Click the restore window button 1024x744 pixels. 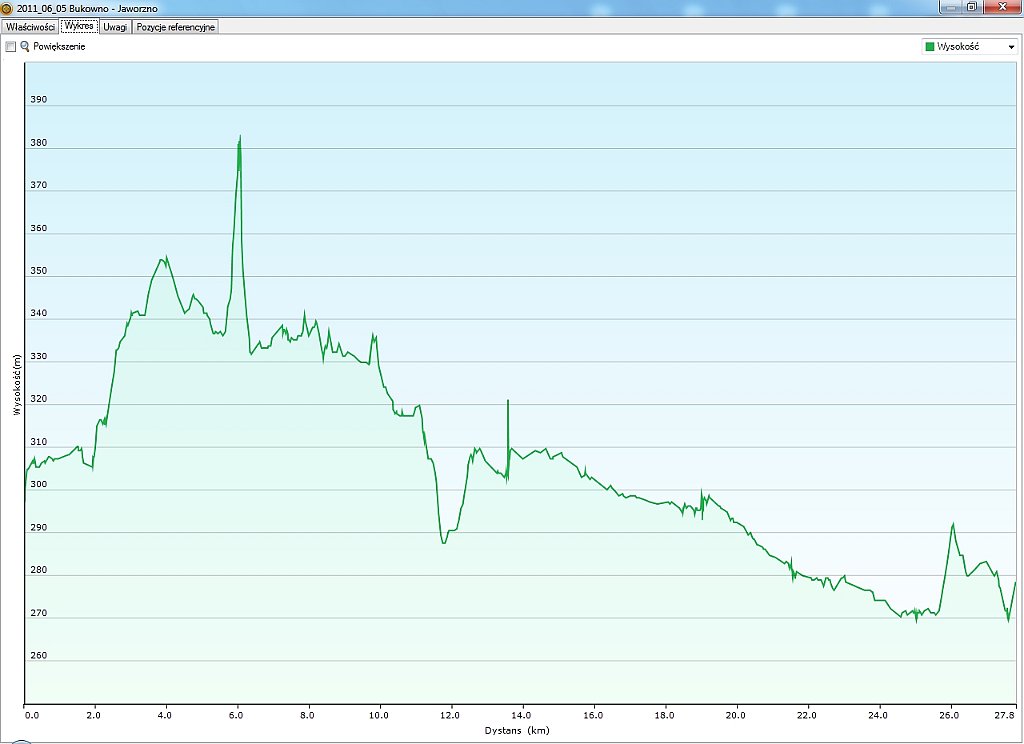point(971,7)
